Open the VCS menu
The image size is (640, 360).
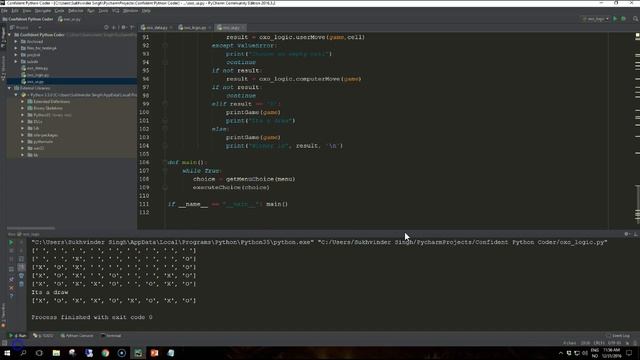[116, 11]
